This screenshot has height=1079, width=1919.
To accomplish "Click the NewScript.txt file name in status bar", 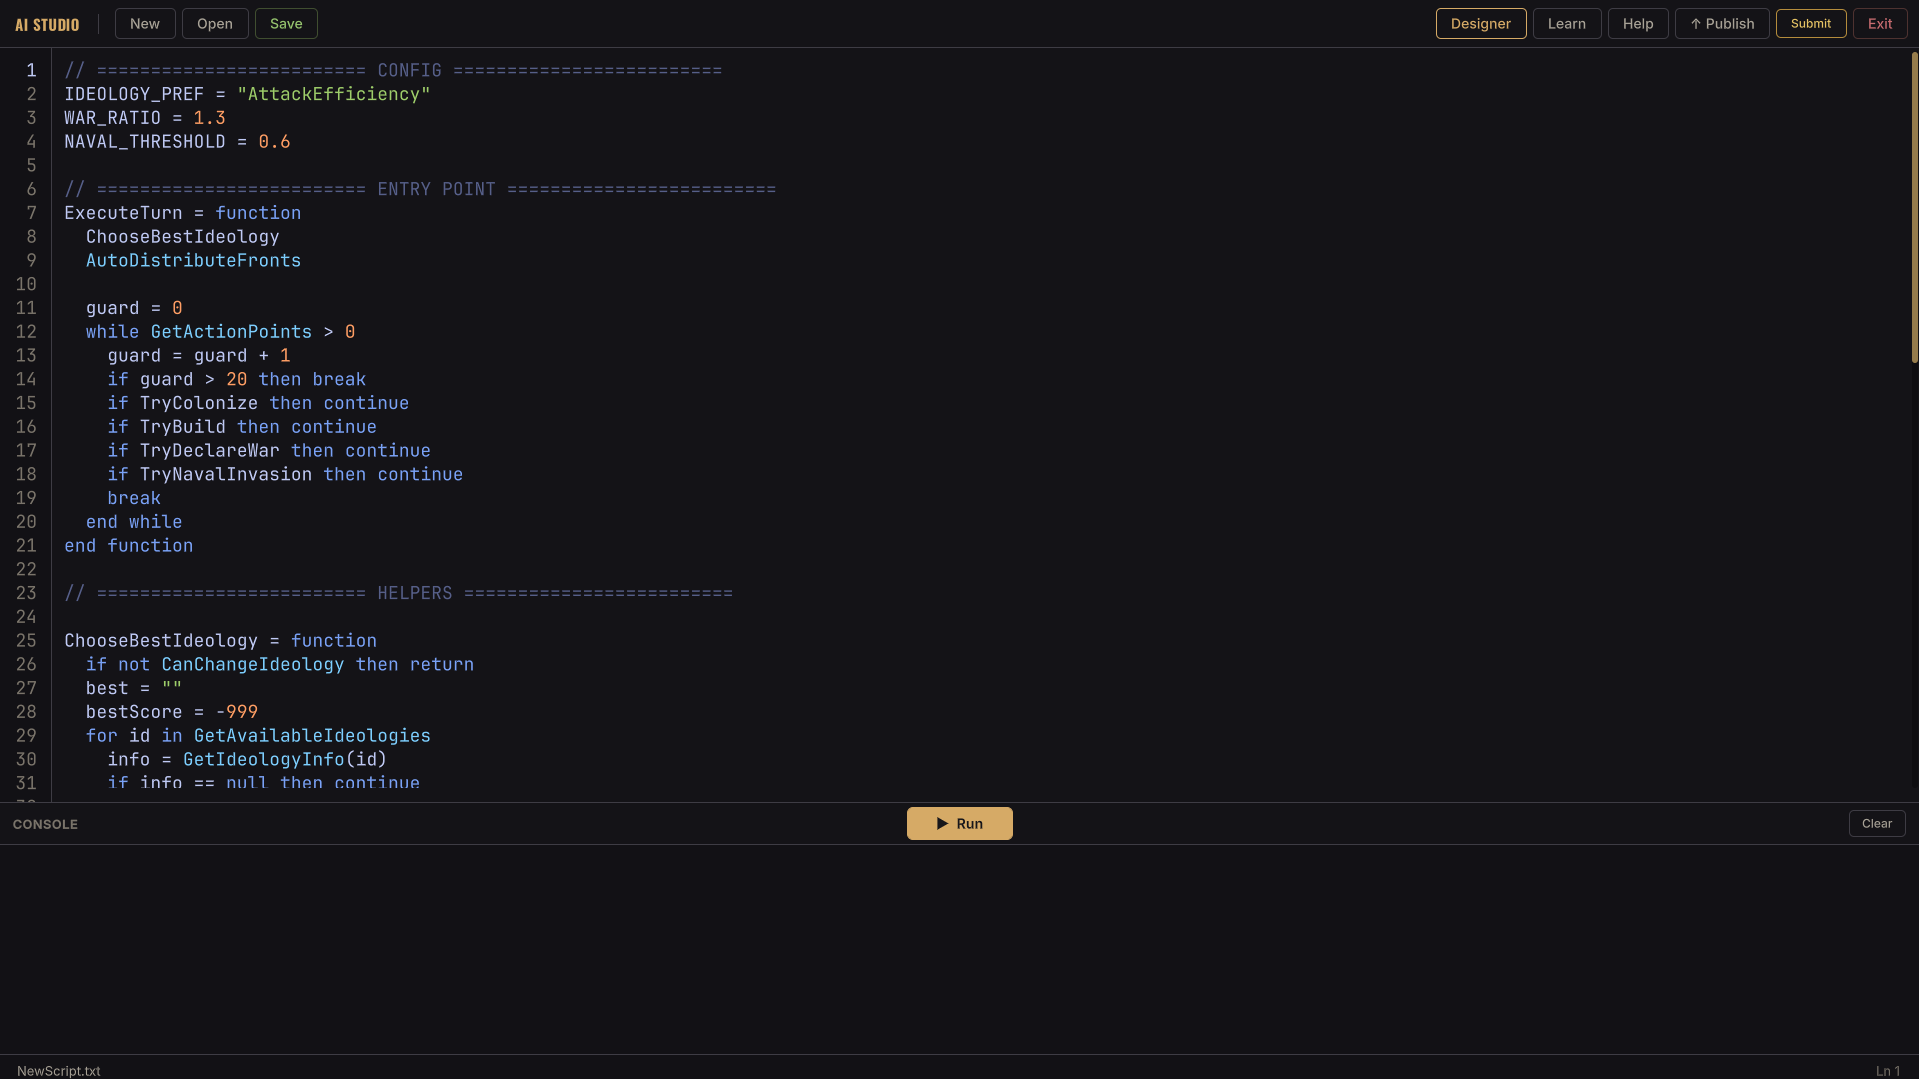I will point(59,1071).
